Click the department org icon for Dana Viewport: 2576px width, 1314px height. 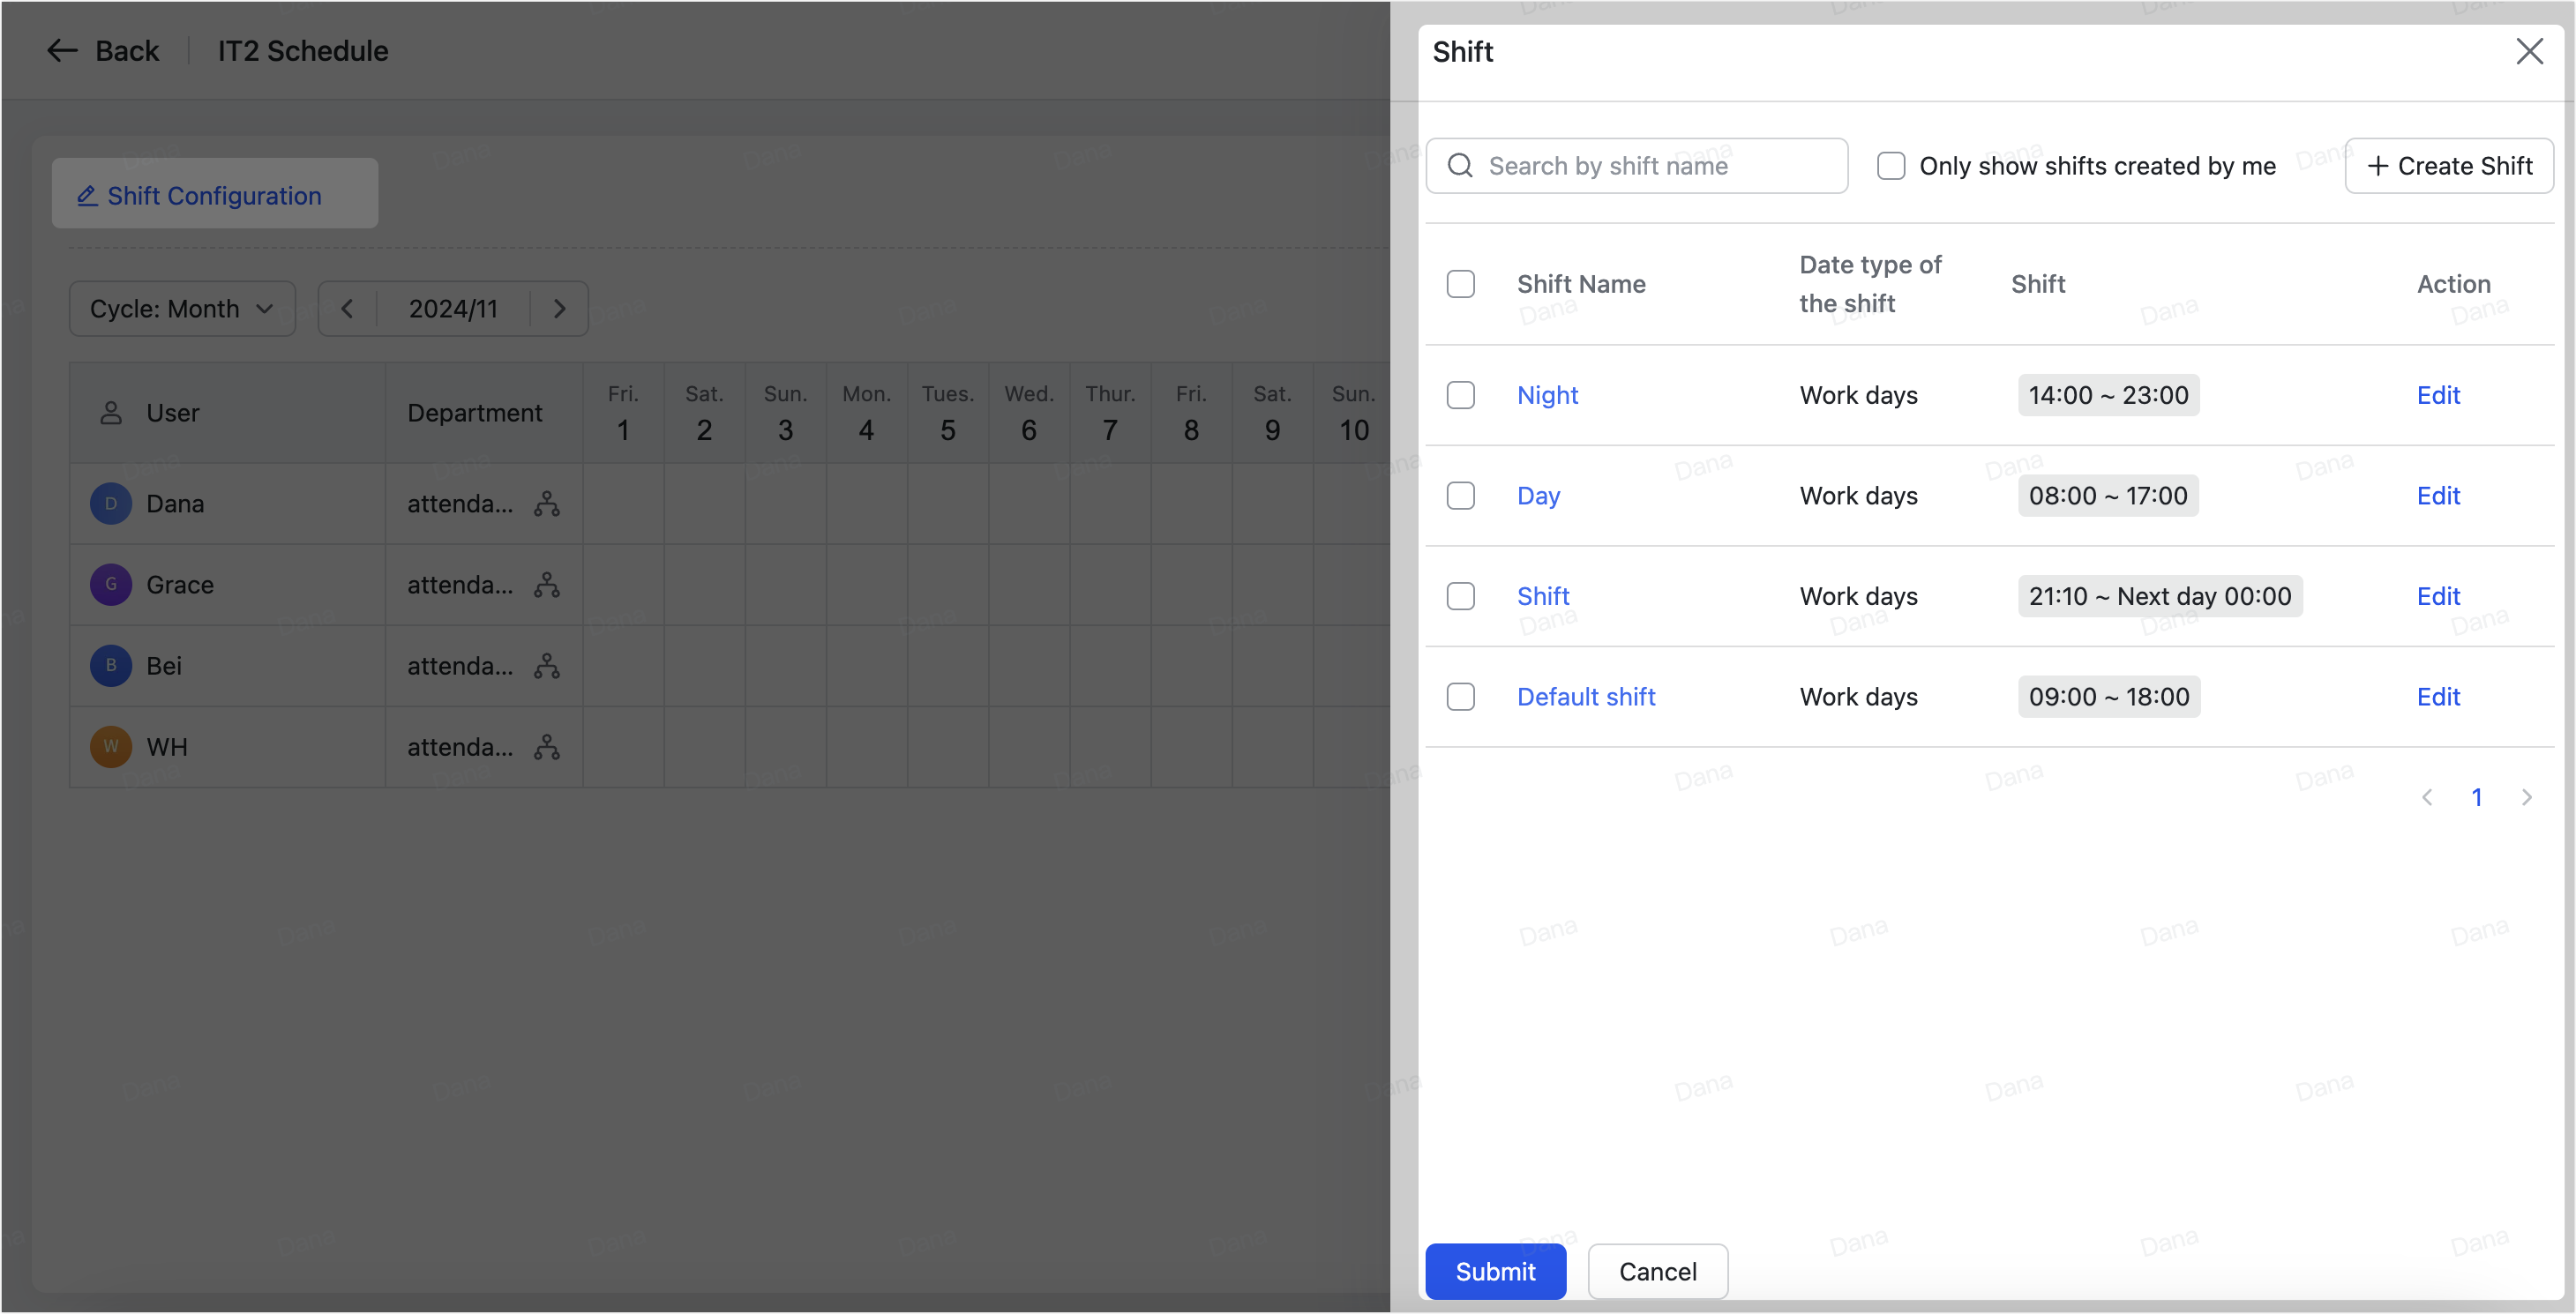[546, 504]
